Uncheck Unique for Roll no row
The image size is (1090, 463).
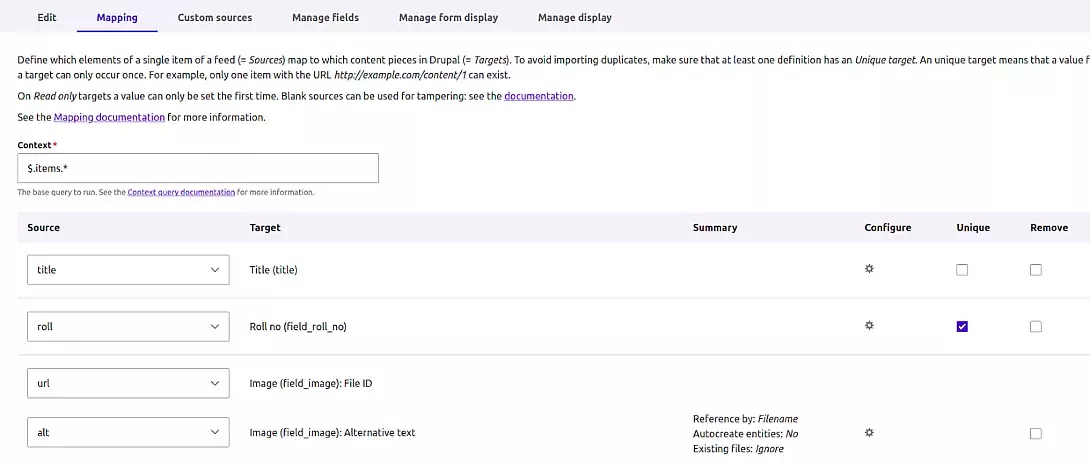click(962, 326)
